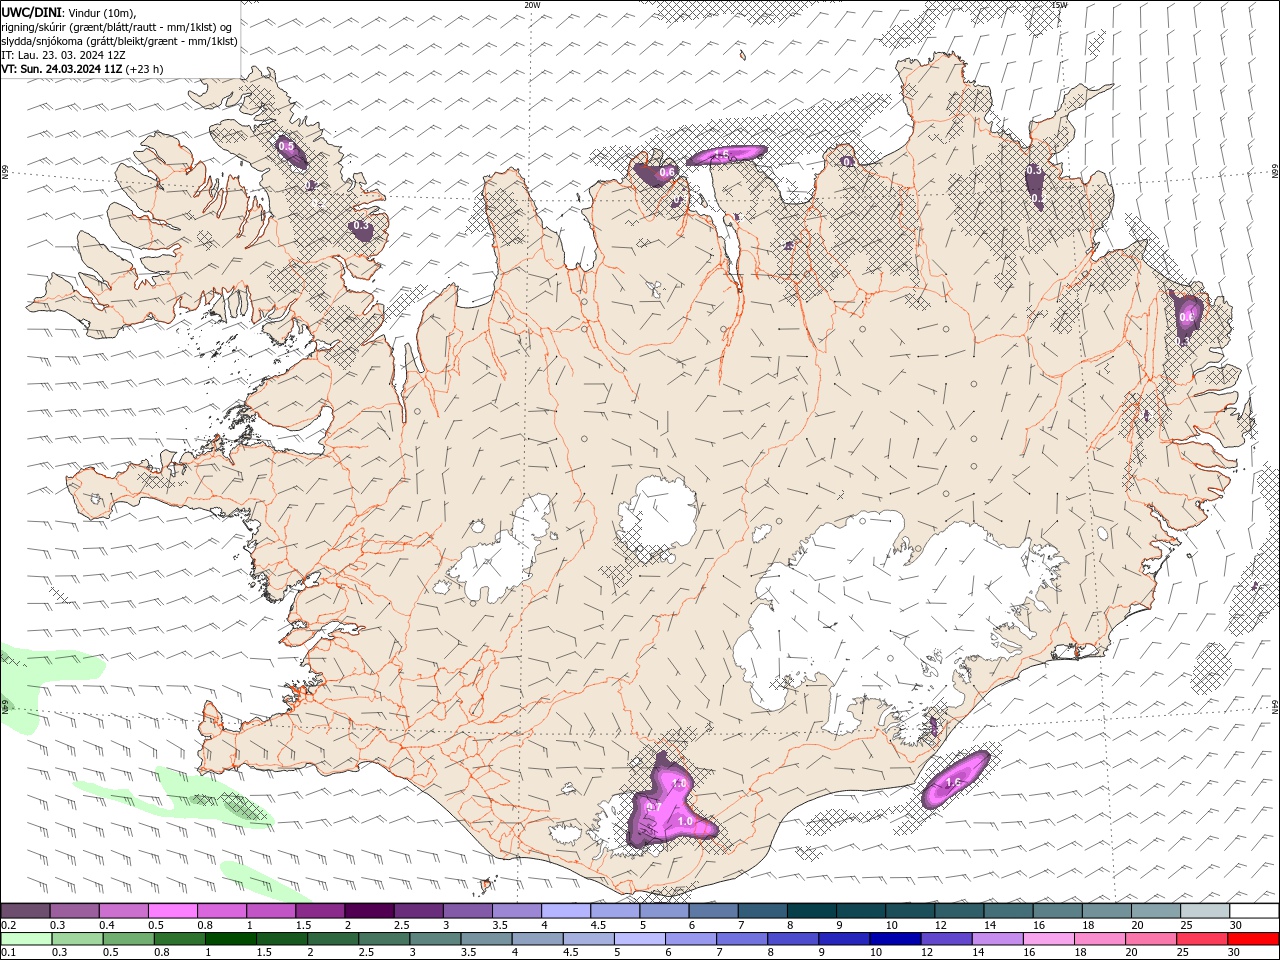Viewport: 1280px width, 960px height.
Task: Pick the light pink rain swatch labeled 16
Action: 1049,939
